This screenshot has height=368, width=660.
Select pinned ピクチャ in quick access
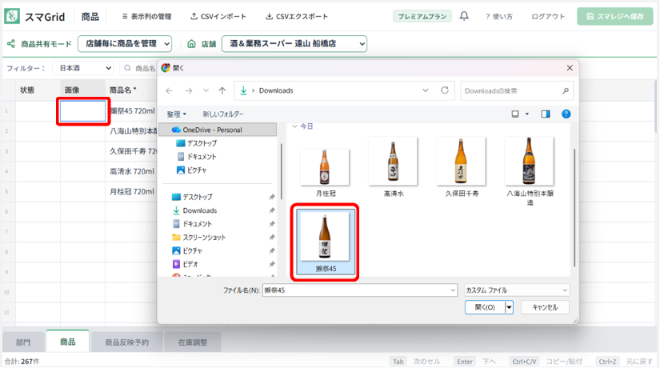188,251
